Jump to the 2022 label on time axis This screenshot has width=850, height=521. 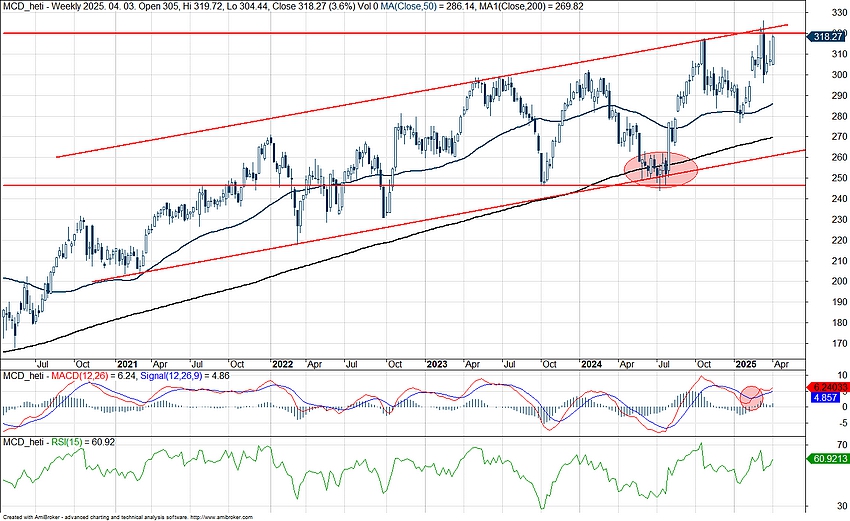(x=282, y=363)
